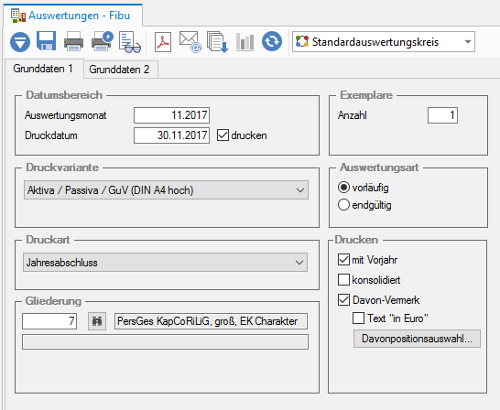The image size is (500, 410).
Task: Click the blue filter funnel icon
Action: 20,42
